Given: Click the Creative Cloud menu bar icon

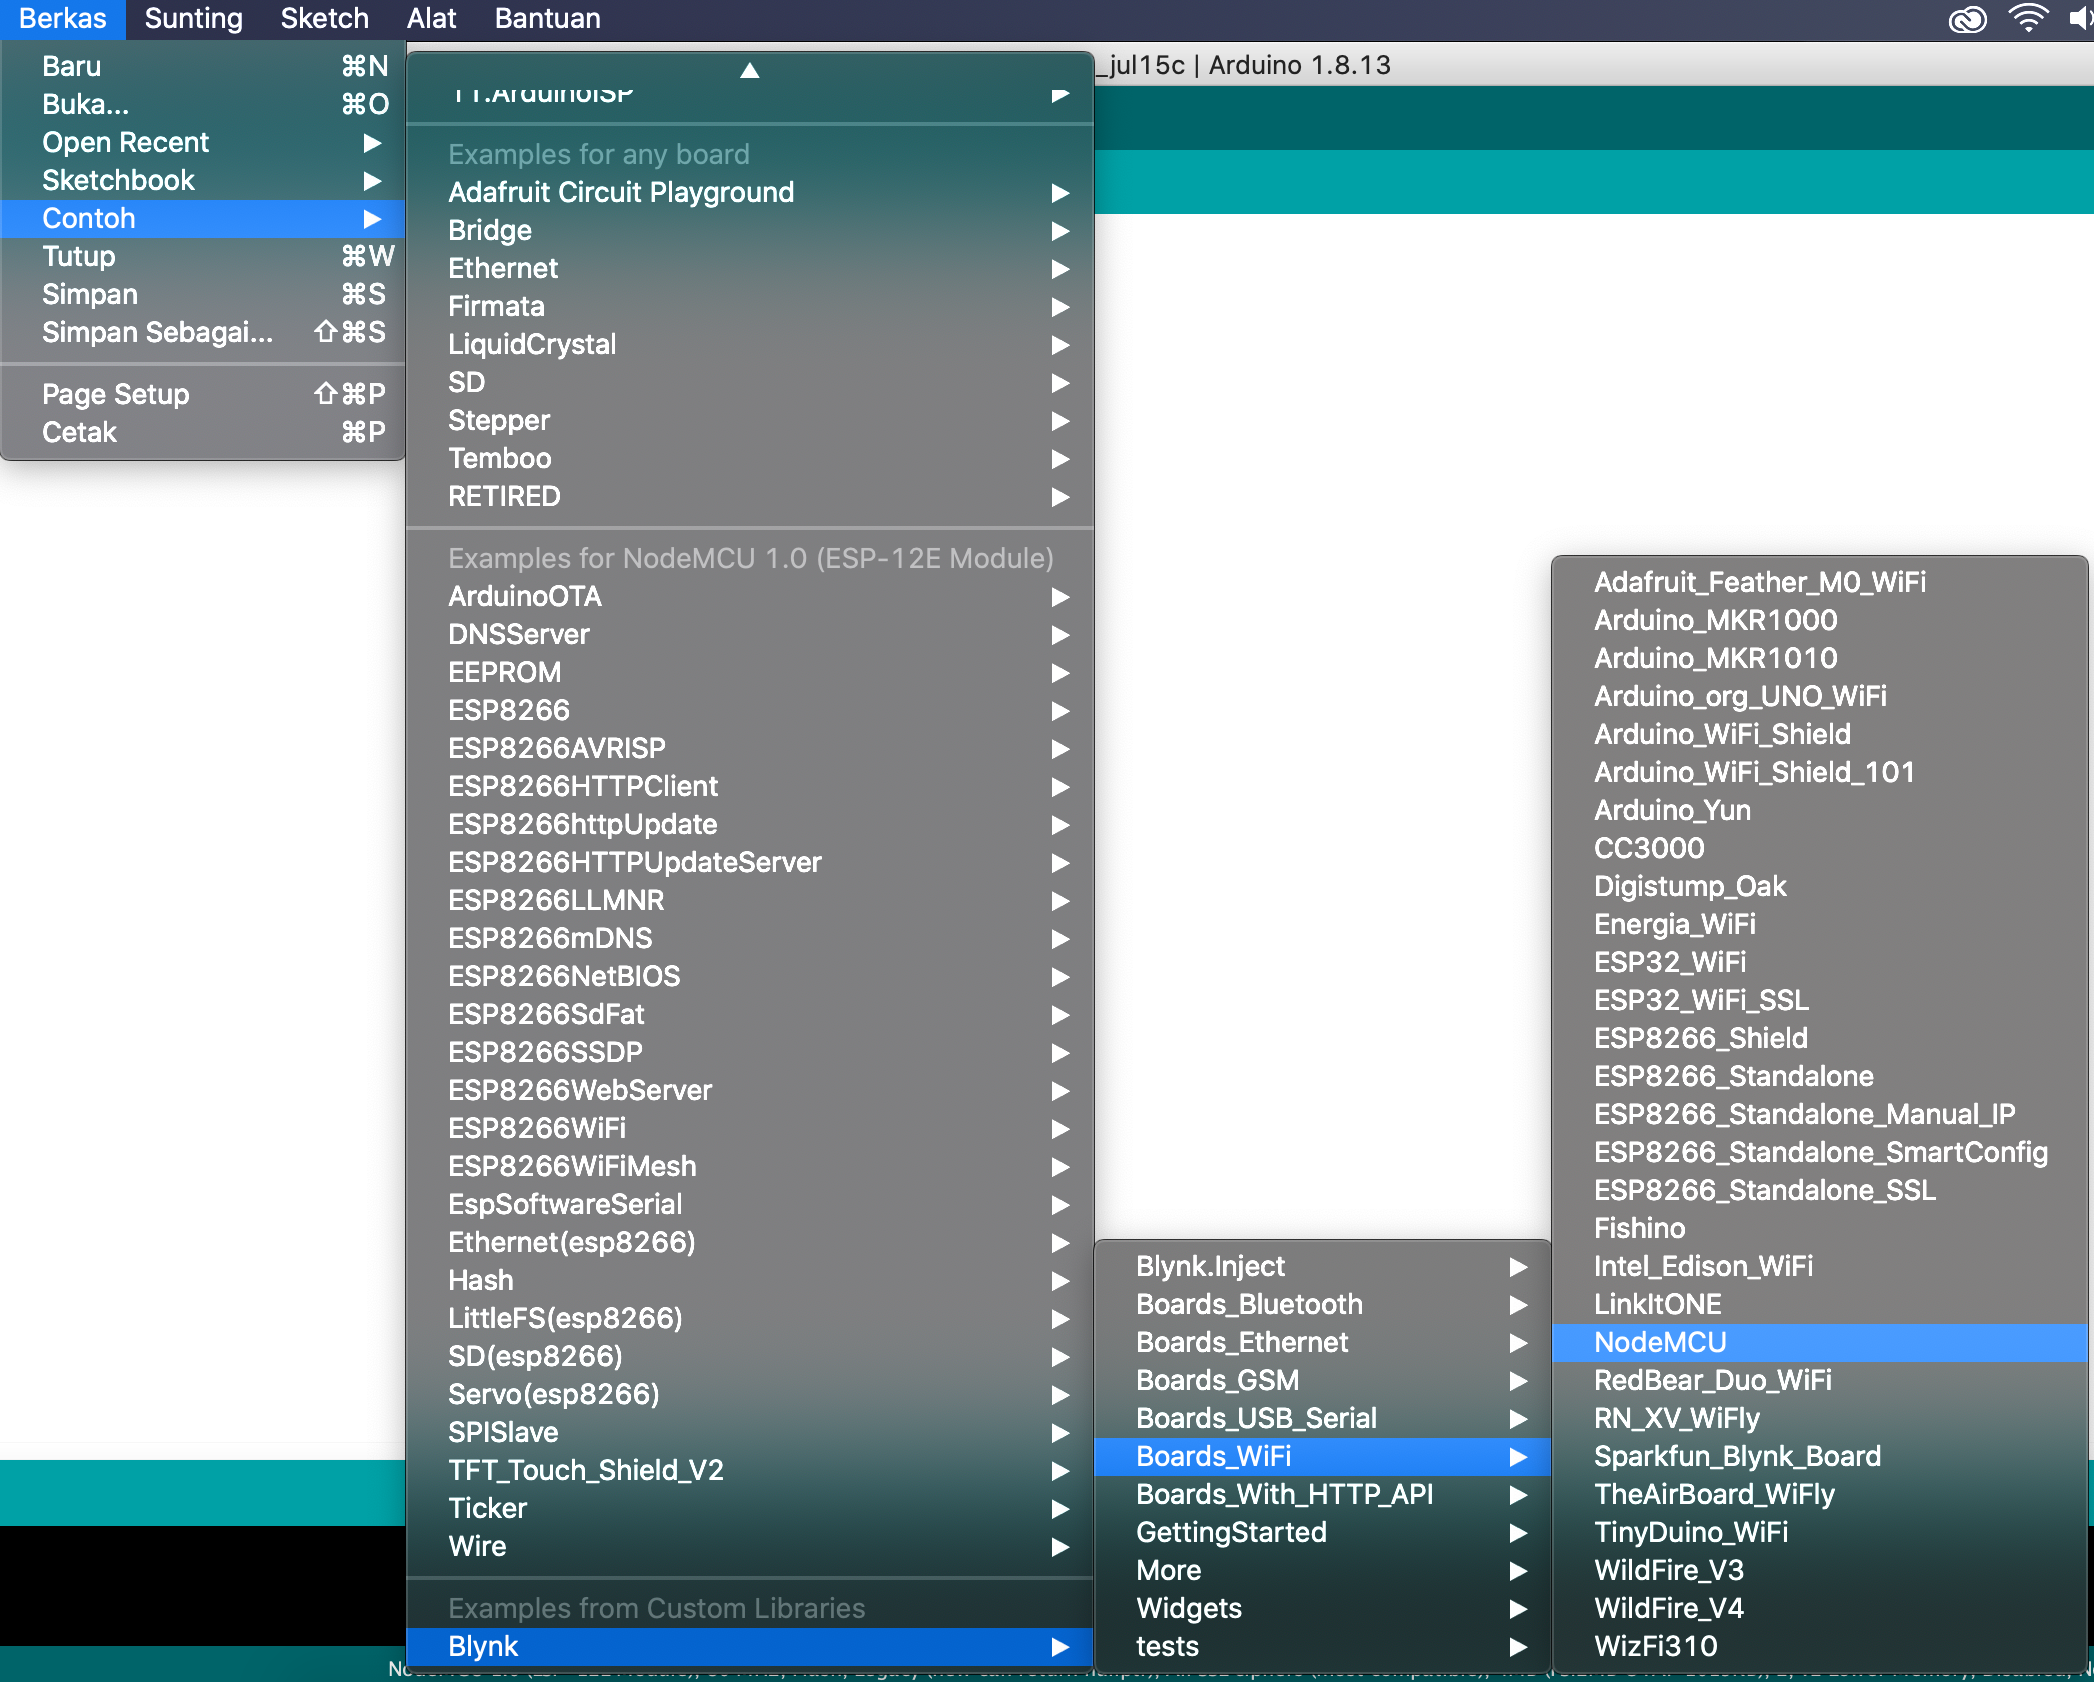Looking at the screenshot, I should [x=1967, y=19].
